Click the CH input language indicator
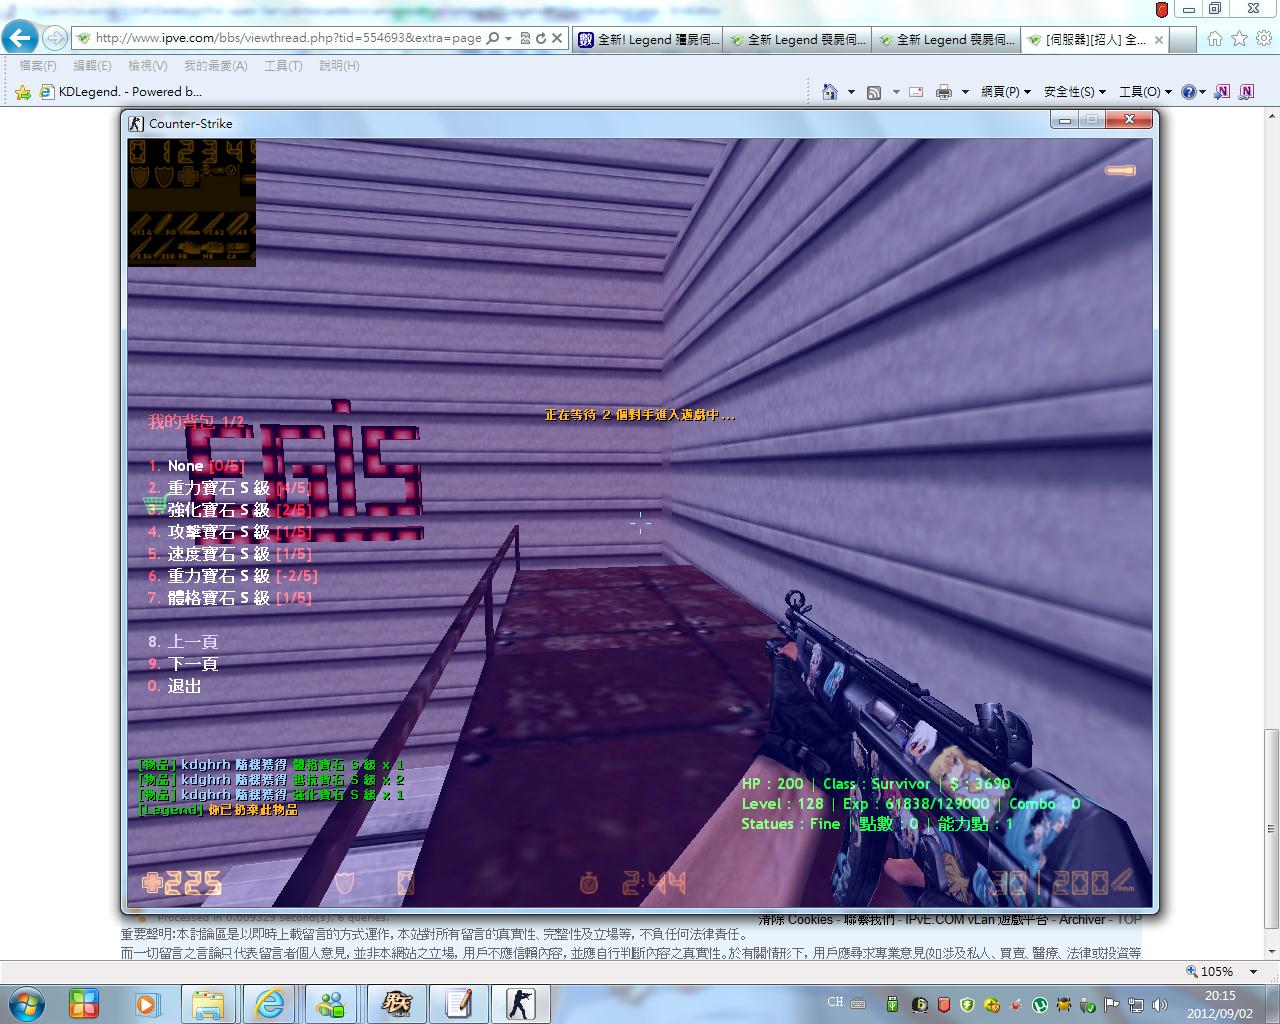The width and height of the screenshot is (1280, 1024). tap(836, 1002)
